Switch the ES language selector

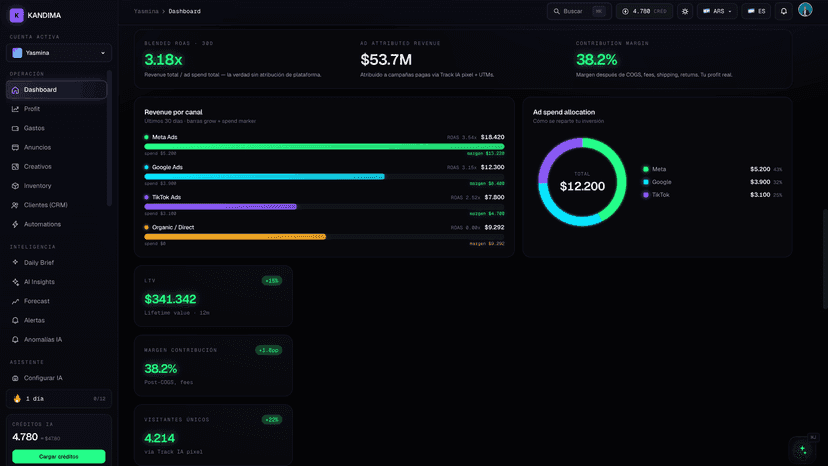click(x=756, y=11)
